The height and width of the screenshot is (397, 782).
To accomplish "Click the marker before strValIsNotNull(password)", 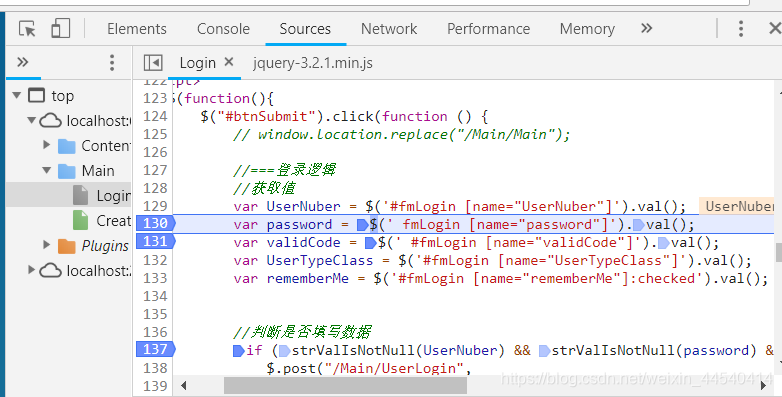I will click(x=545, y=351).
